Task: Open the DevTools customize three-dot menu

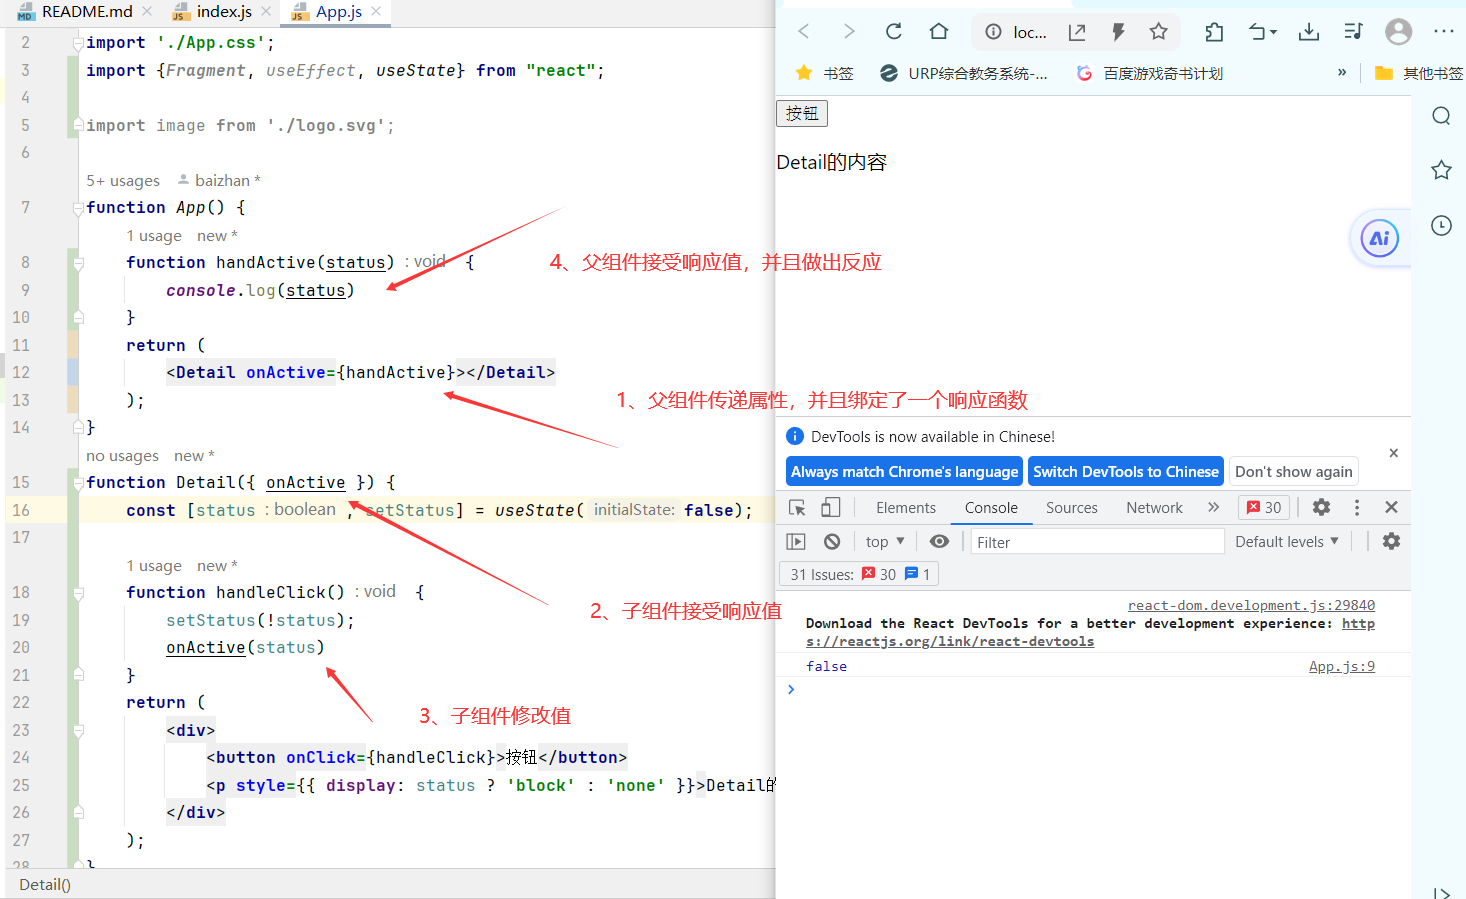Action: [1356, 507]
